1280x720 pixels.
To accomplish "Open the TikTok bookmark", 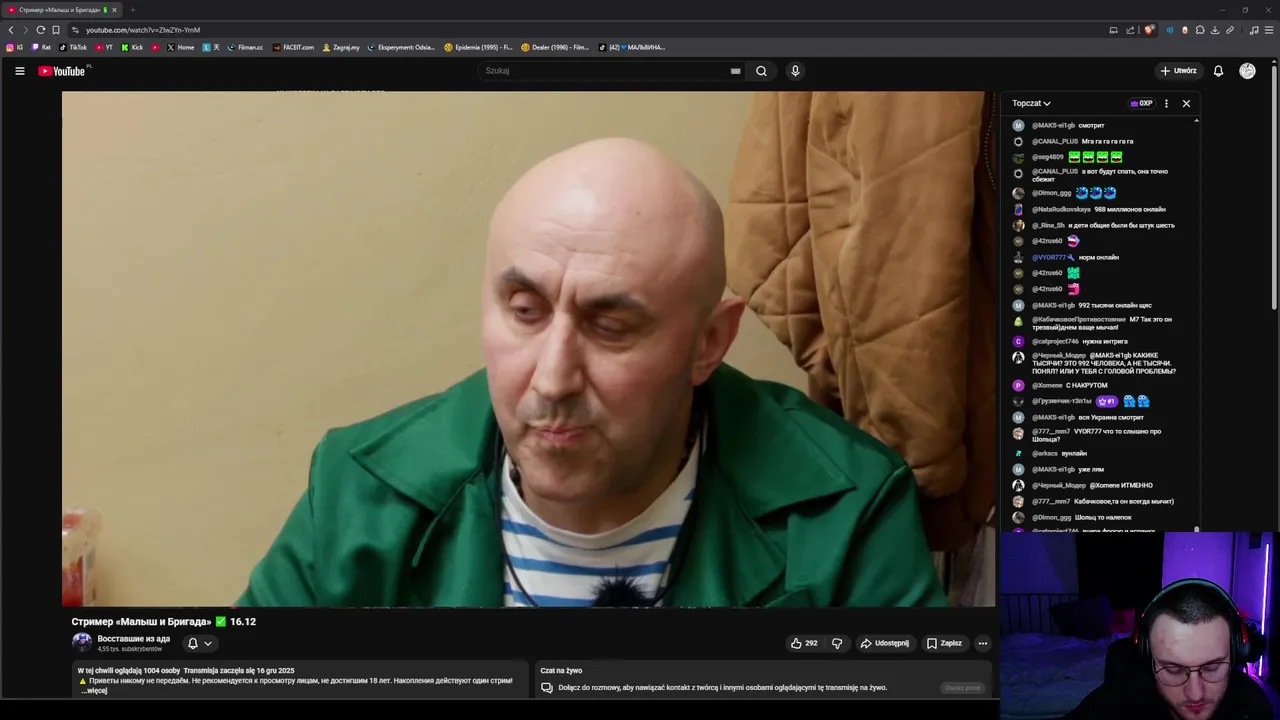I will pos(73,47).
